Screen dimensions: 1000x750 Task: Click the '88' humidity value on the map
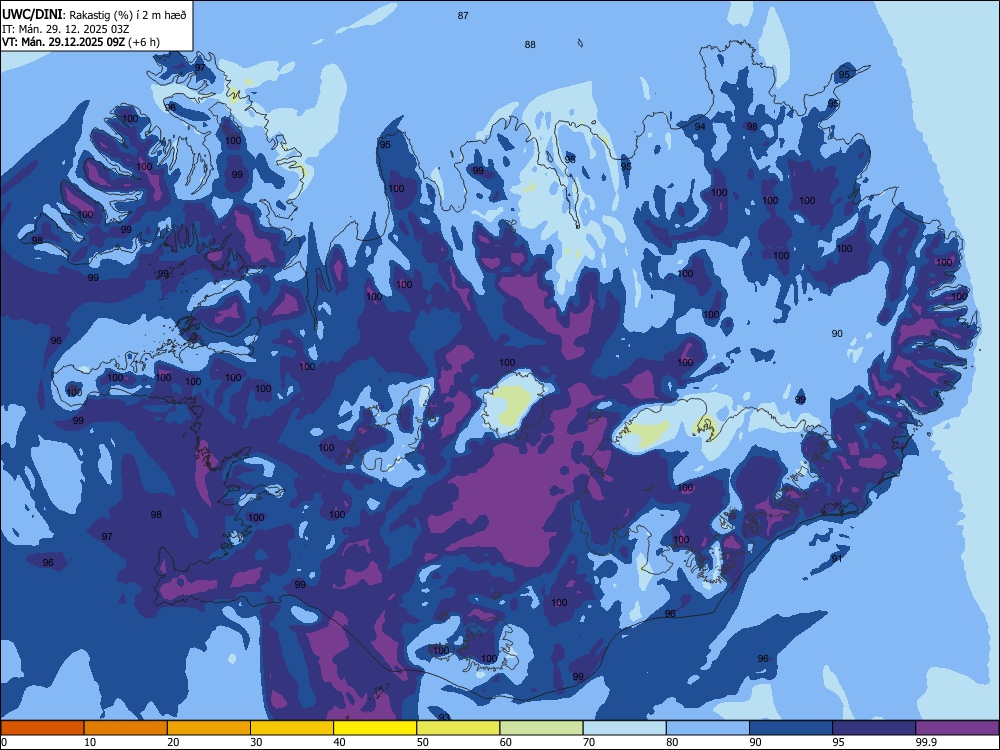530,45
